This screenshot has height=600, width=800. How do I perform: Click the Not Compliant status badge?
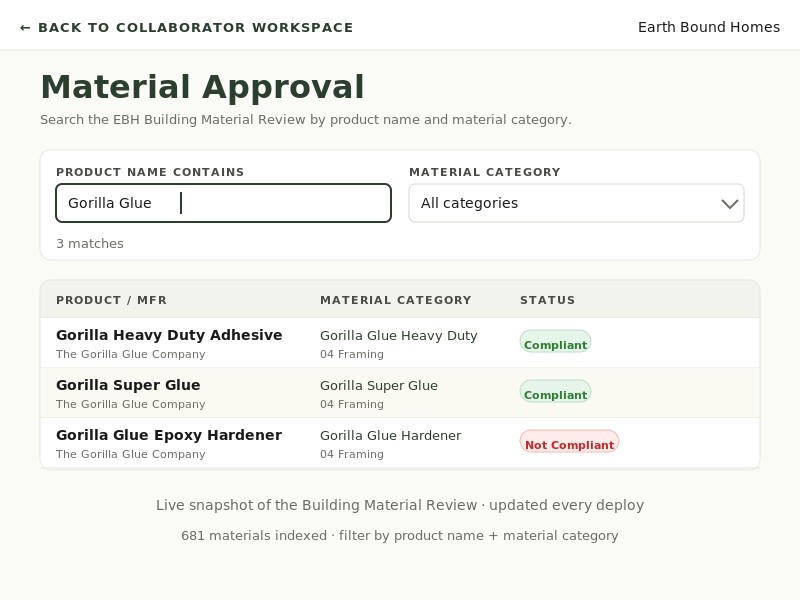[x=569, y=442]
